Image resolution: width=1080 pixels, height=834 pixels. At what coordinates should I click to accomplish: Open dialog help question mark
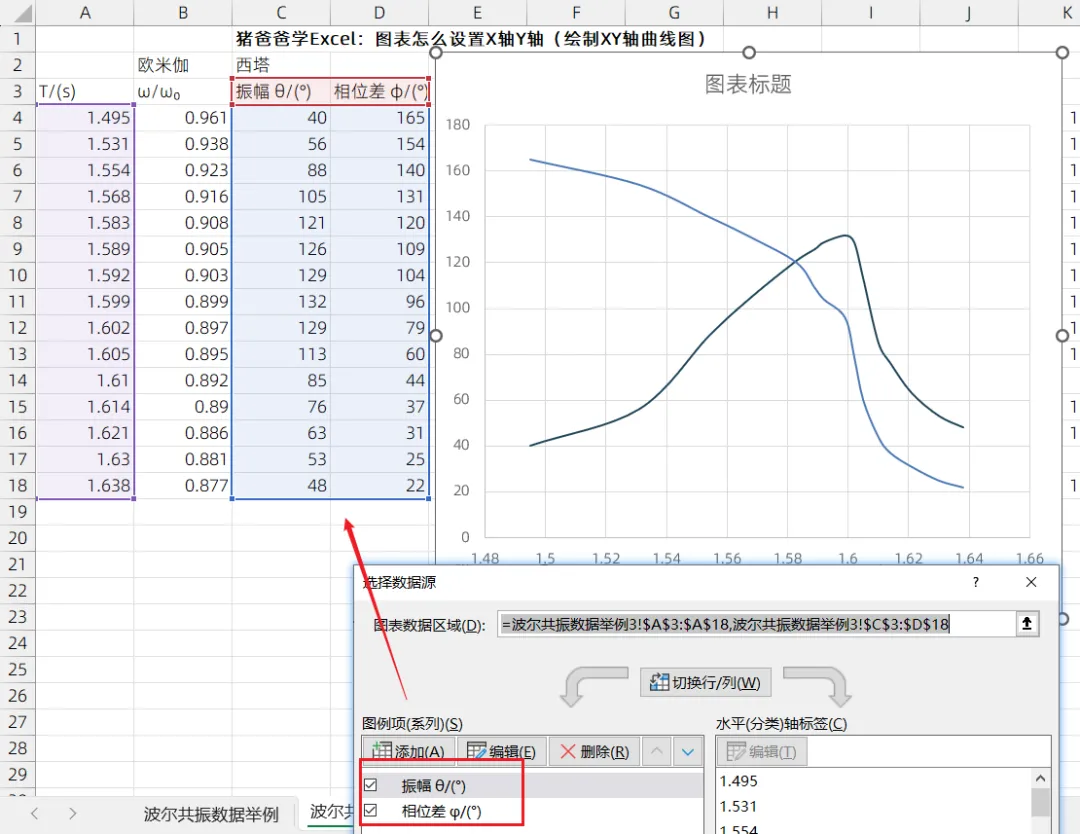975,583
